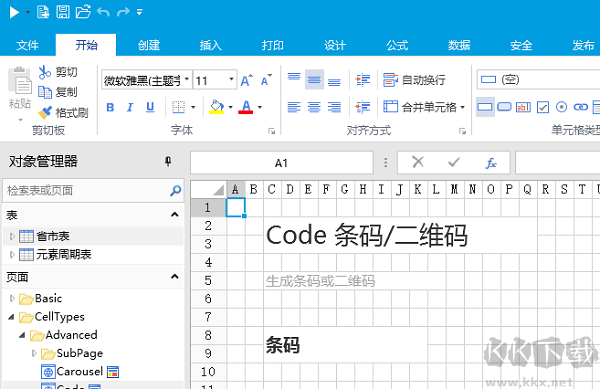Click the bottom indent icon

point(362,107)
